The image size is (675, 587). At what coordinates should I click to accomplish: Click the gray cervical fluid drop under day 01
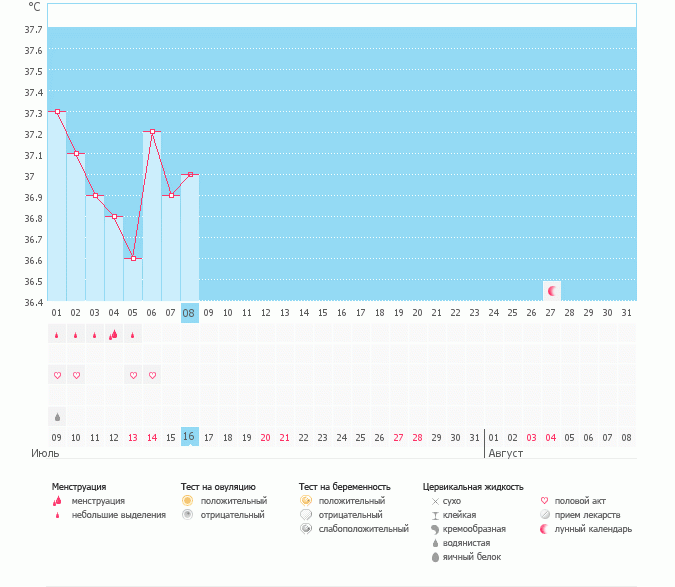(57, 415)
